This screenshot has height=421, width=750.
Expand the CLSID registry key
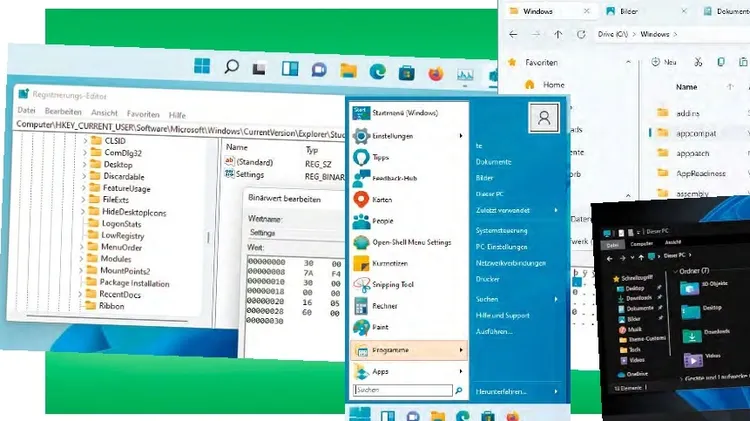(85, 141)
